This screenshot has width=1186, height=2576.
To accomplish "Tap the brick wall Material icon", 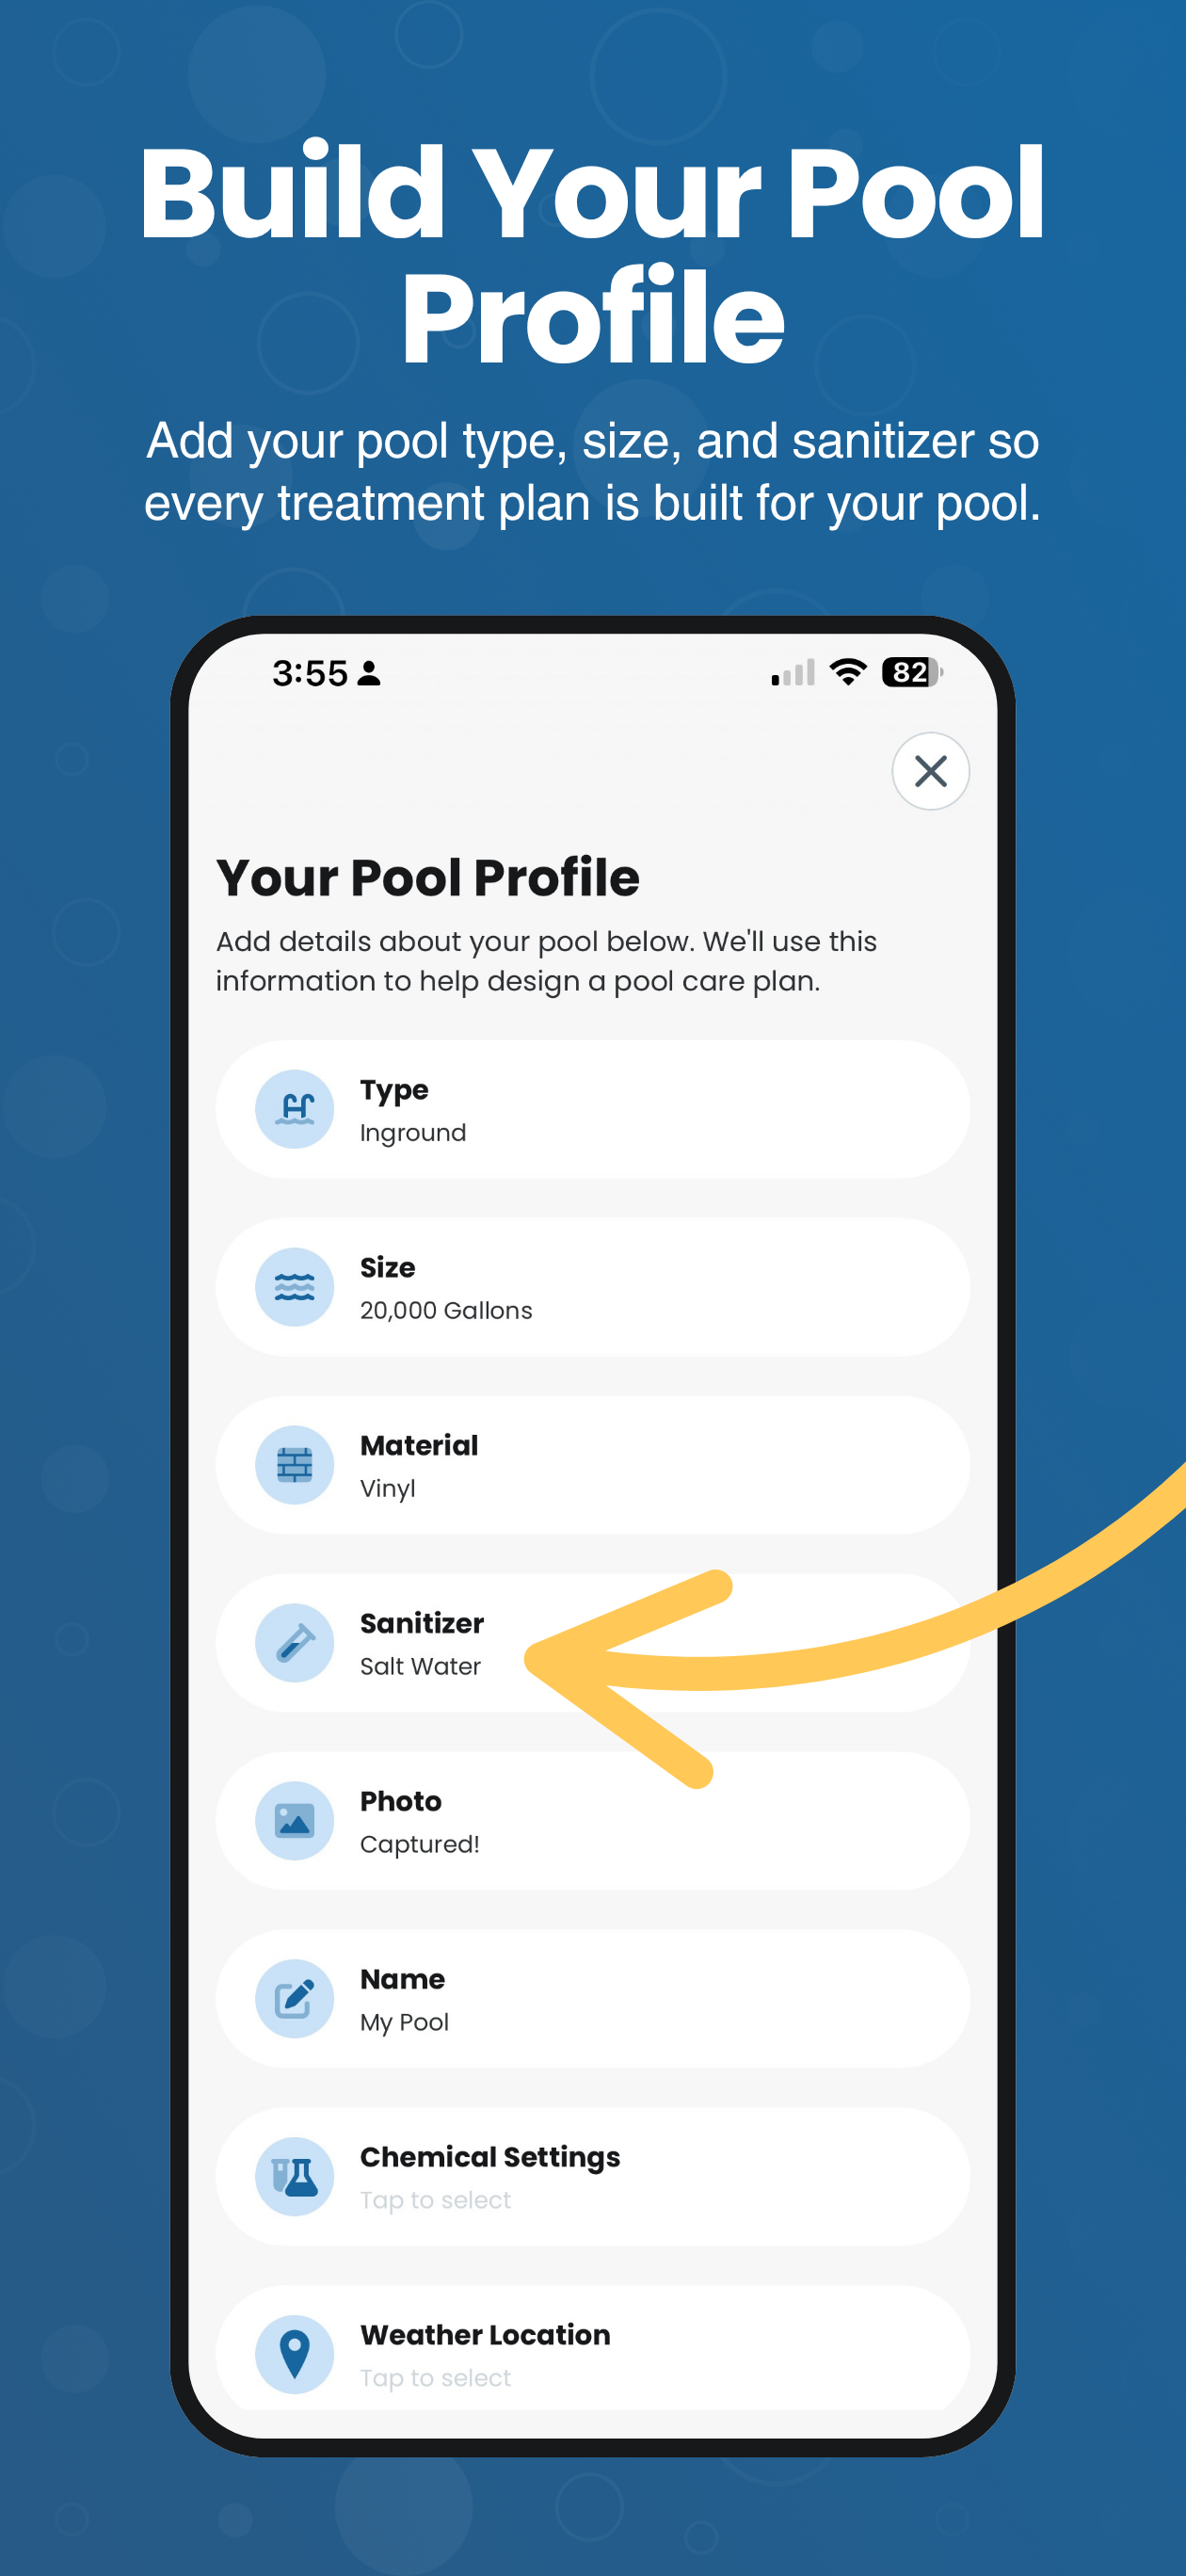I will (294, 1465).
